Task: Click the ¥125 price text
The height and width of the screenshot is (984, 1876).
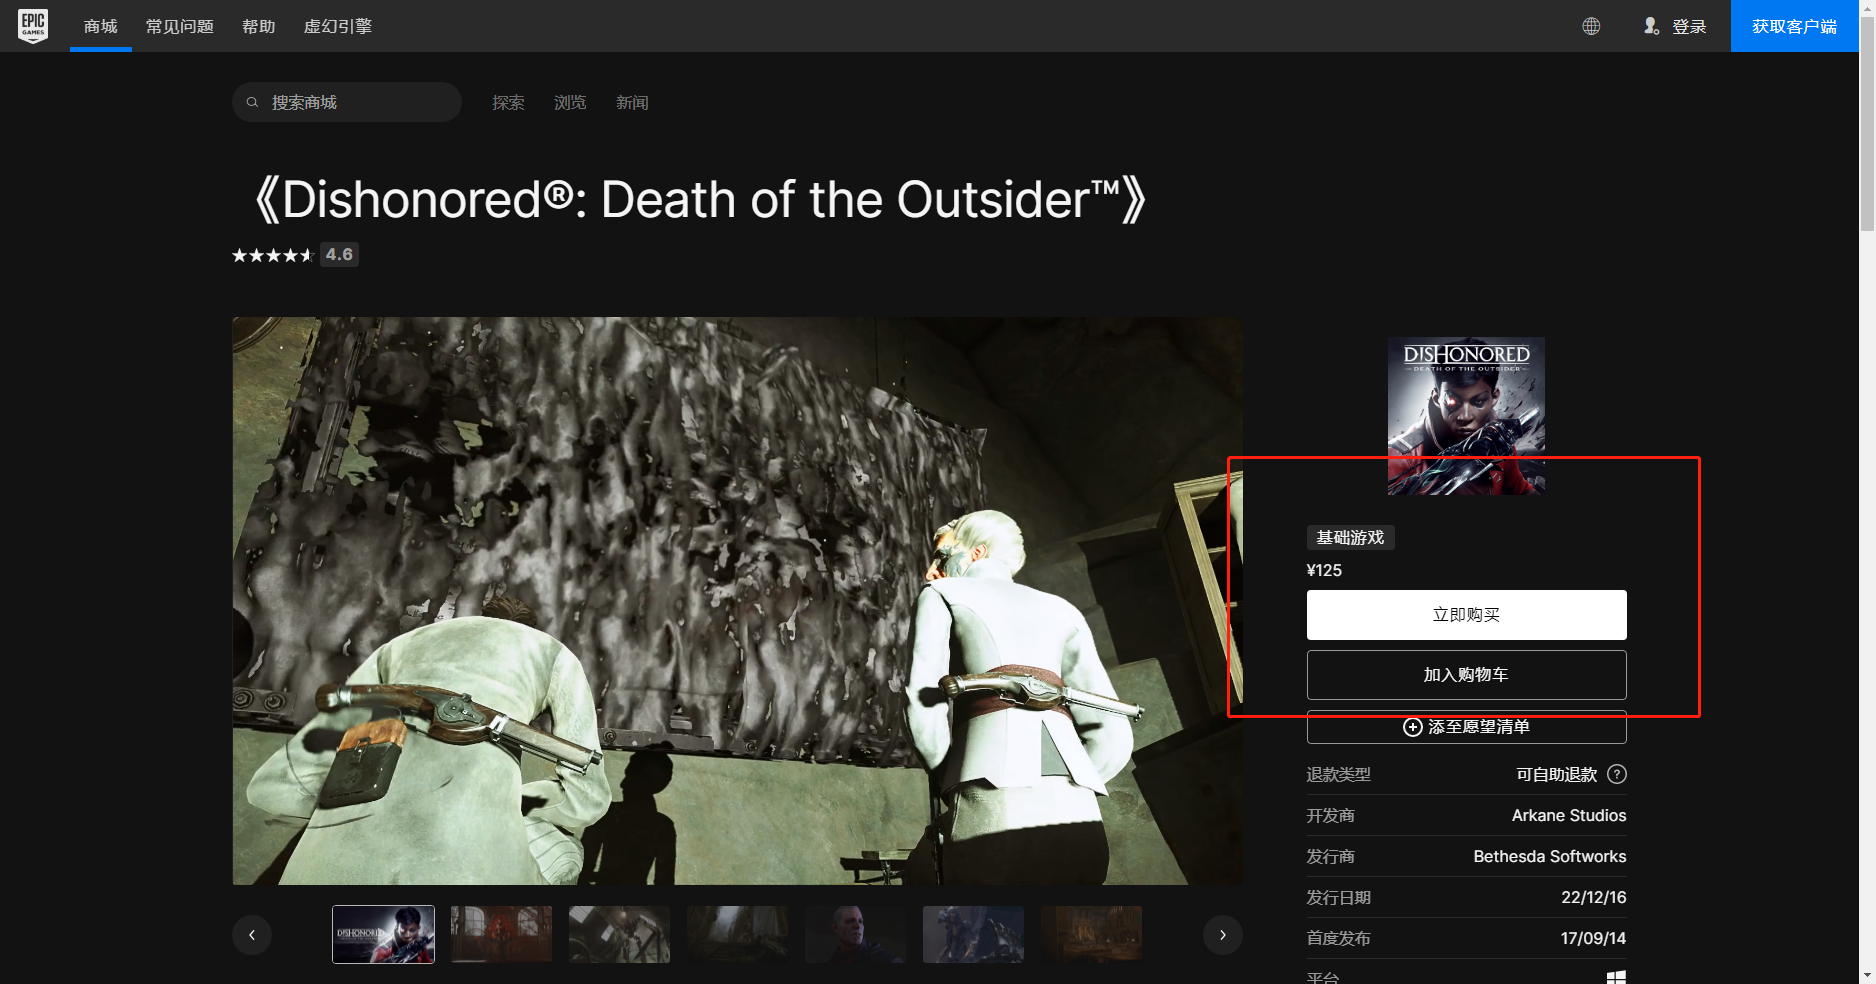Action: [x=1324, y=570]
